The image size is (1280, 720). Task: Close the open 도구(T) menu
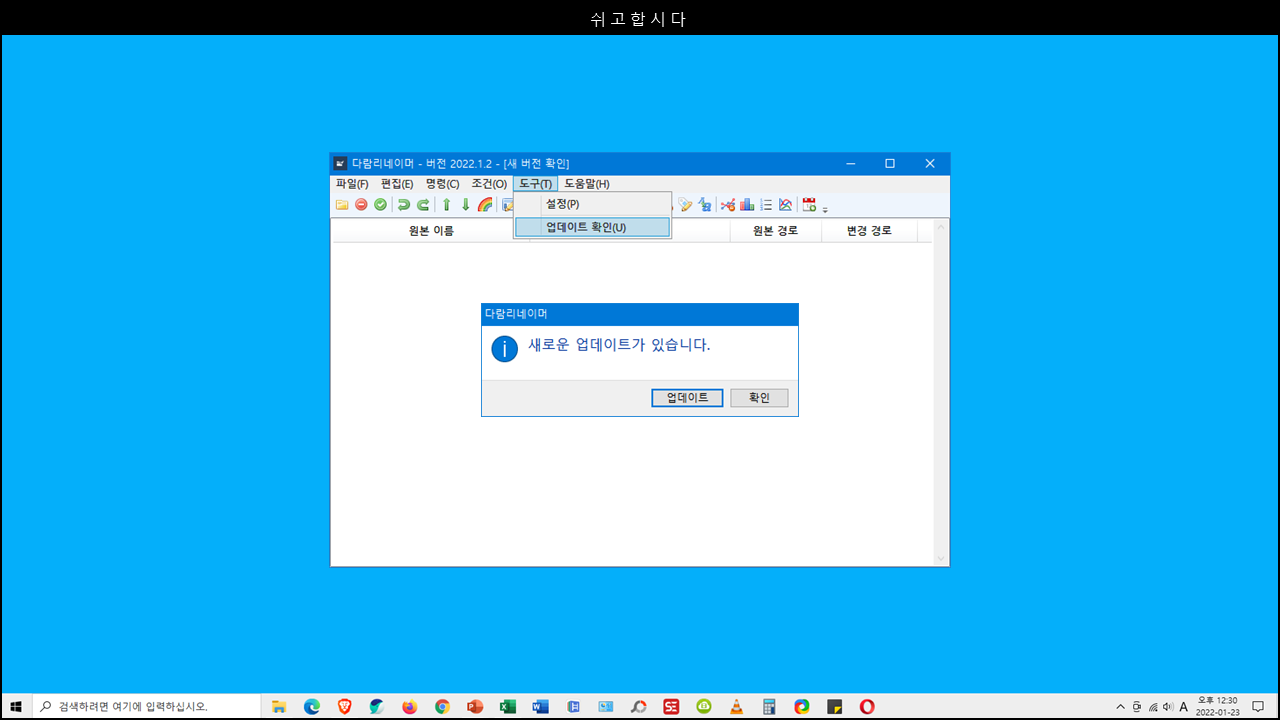point(535,184)
